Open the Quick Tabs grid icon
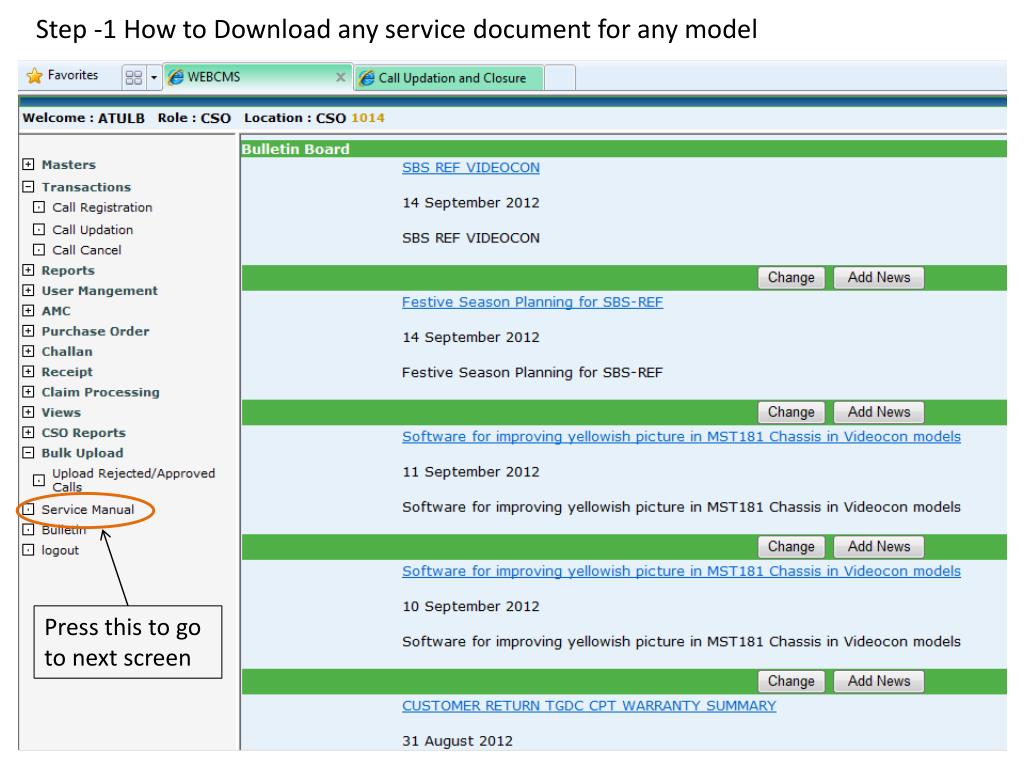Viewport: 1024px width, 768px height. [x=134, y=78]
